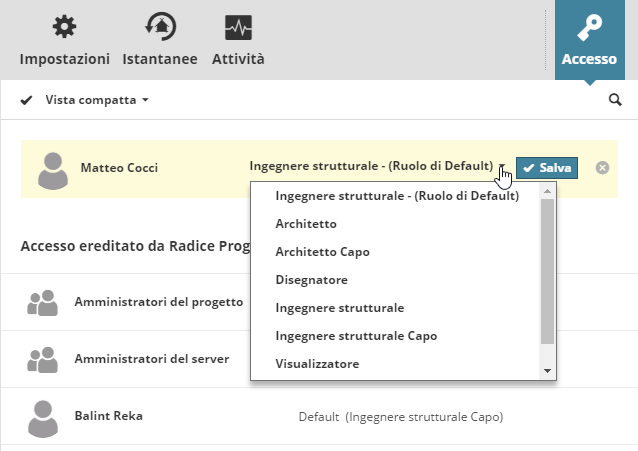Select Visualizzatore in the role list
The width and height of the screenshot is (638, 451).
[x=317, y=364]
